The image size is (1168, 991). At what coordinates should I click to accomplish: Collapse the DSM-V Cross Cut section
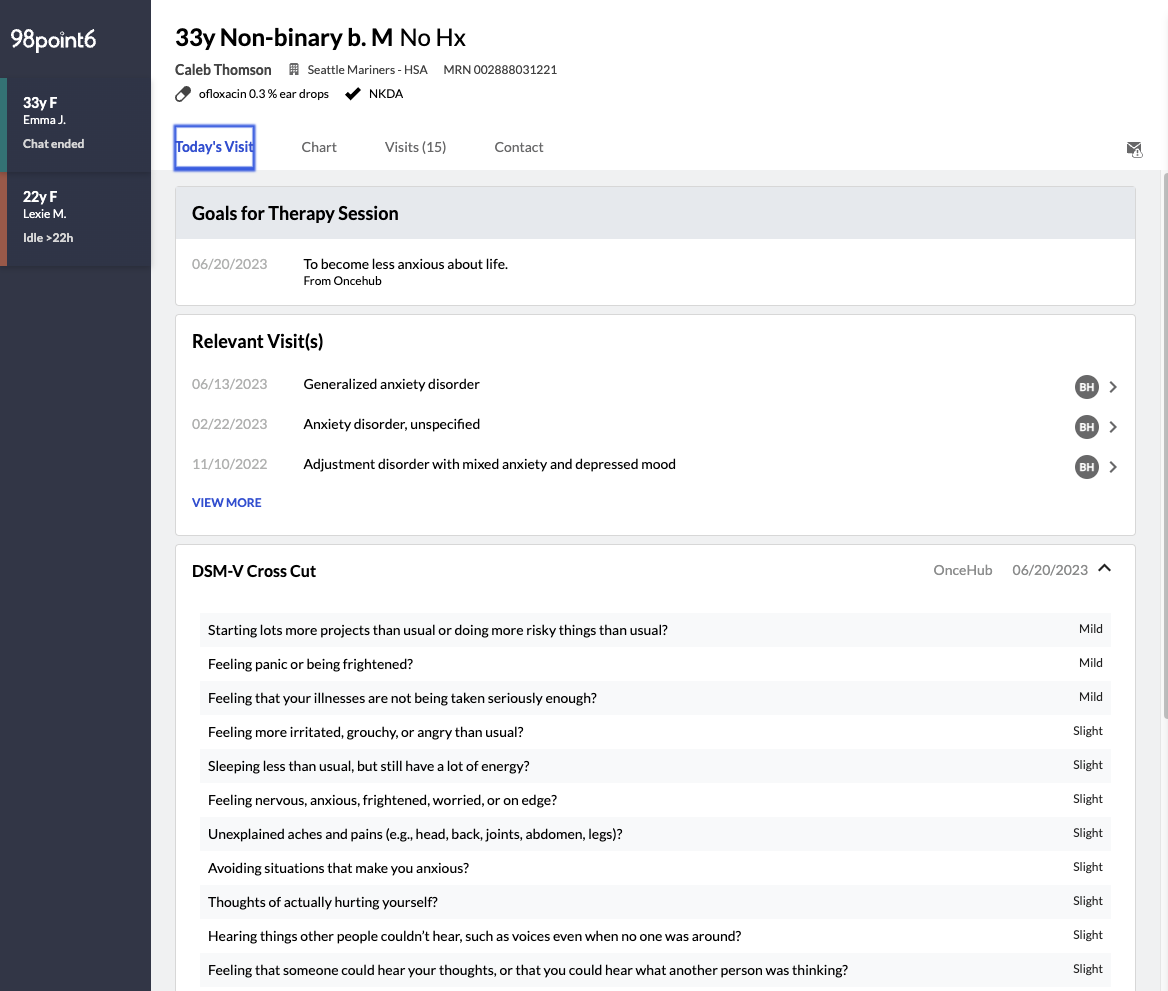1105,569
